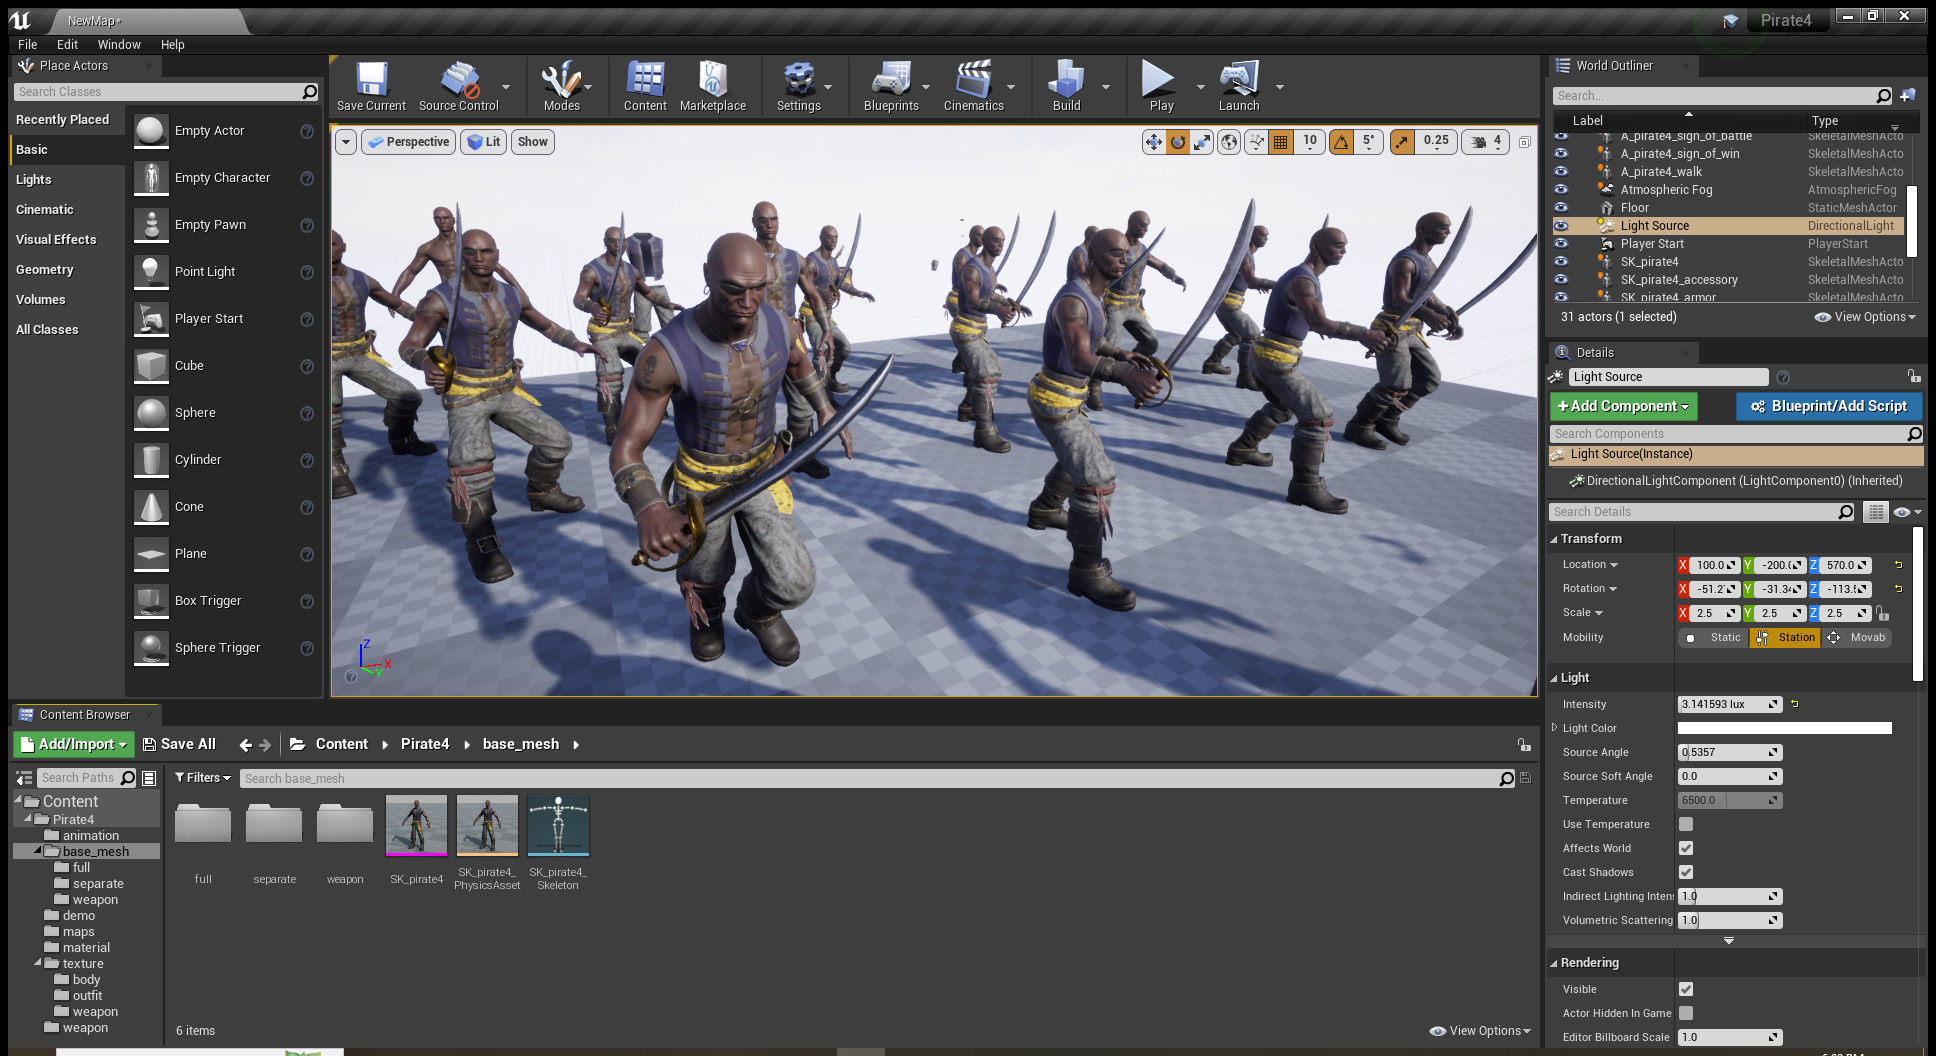Open the Marketplace toolbar icon
Image resolution: width=1936 pixels, height=1056 pixels.
tap(713, 86)
